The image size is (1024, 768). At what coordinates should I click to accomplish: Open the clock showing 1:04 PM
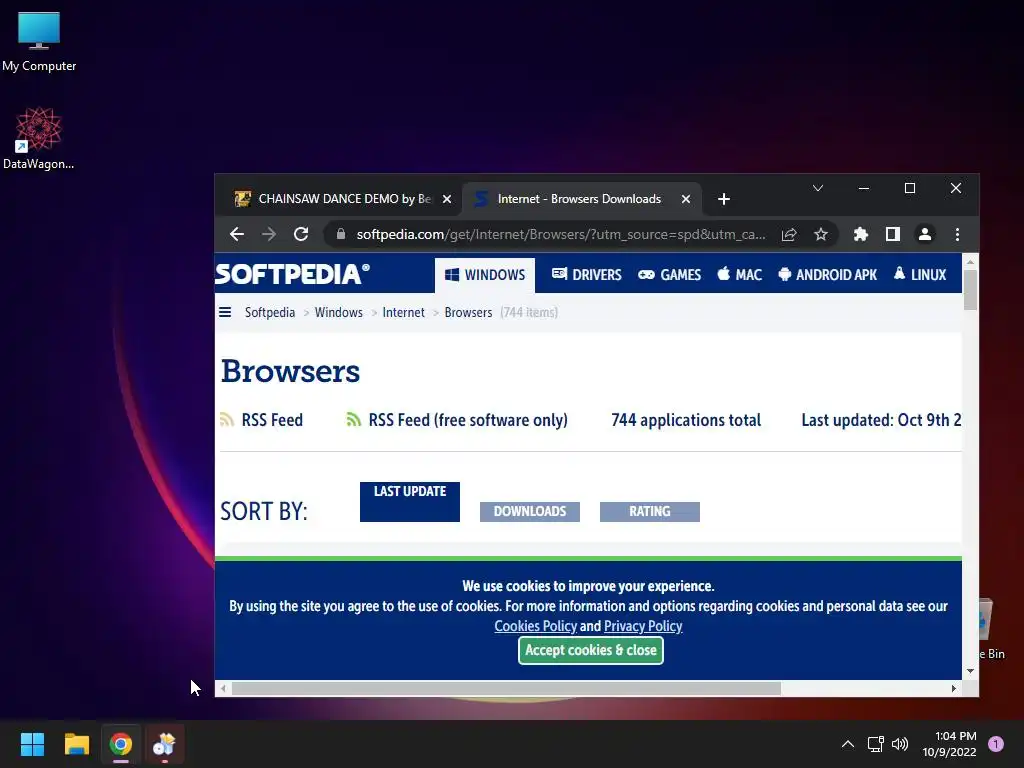949,744
